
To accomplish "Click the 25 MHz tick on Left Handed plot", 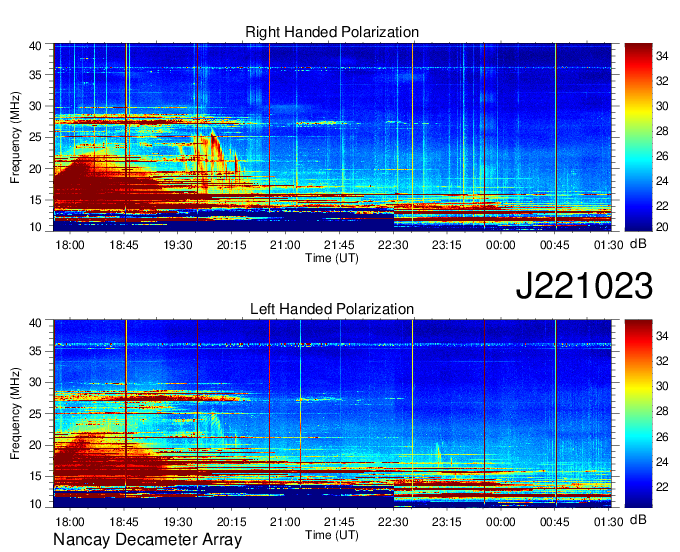I will tap(36, 414).
